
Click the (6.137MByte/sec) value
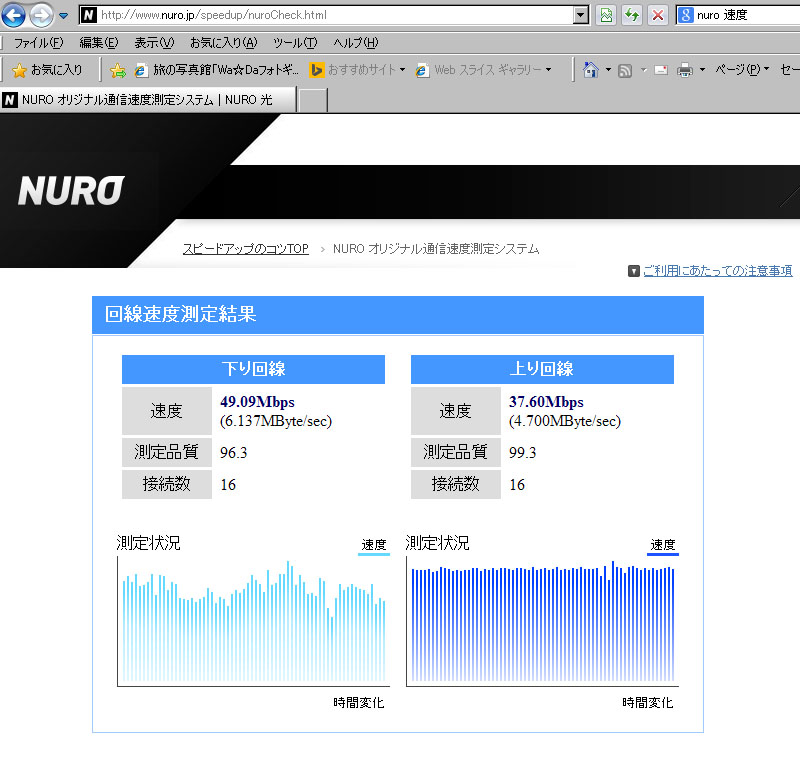point(276,421)
